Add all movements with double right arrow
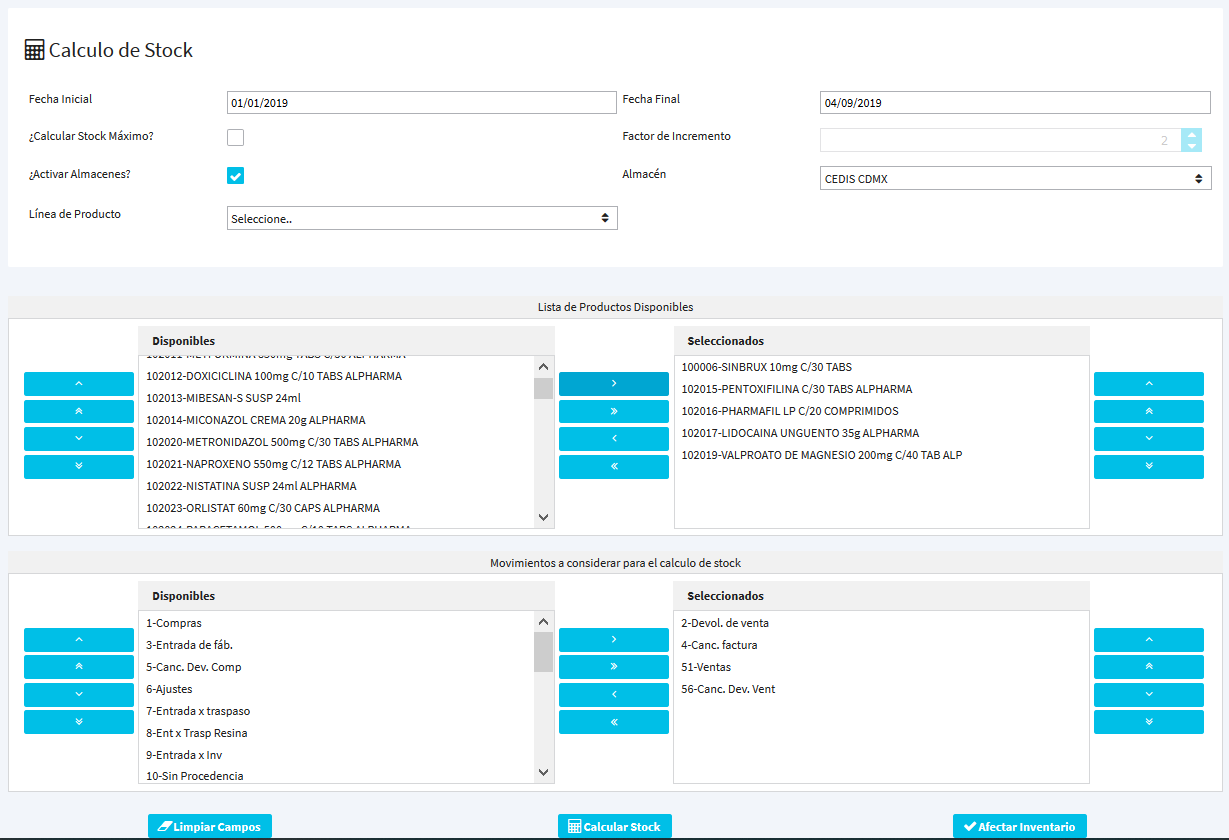Image resolution: width=1229 pixels, height=840 pixels. tap(613, 667)
